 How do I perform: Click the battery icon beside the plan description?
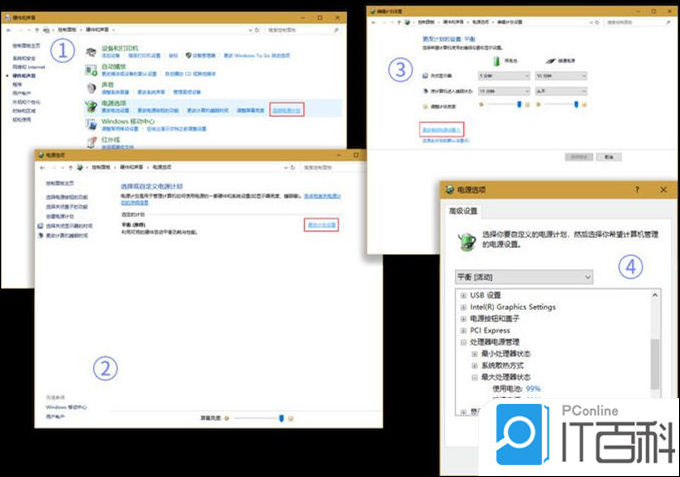(x=467, y=241)
